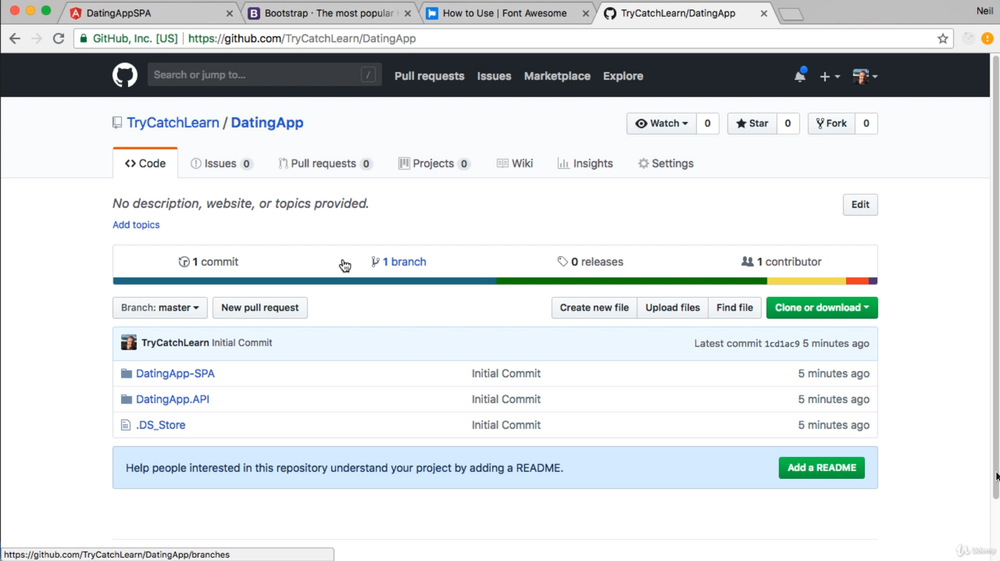The image size is (1000, 561).
Task: Switch to the Projects tab
Action: click(434, 163)
